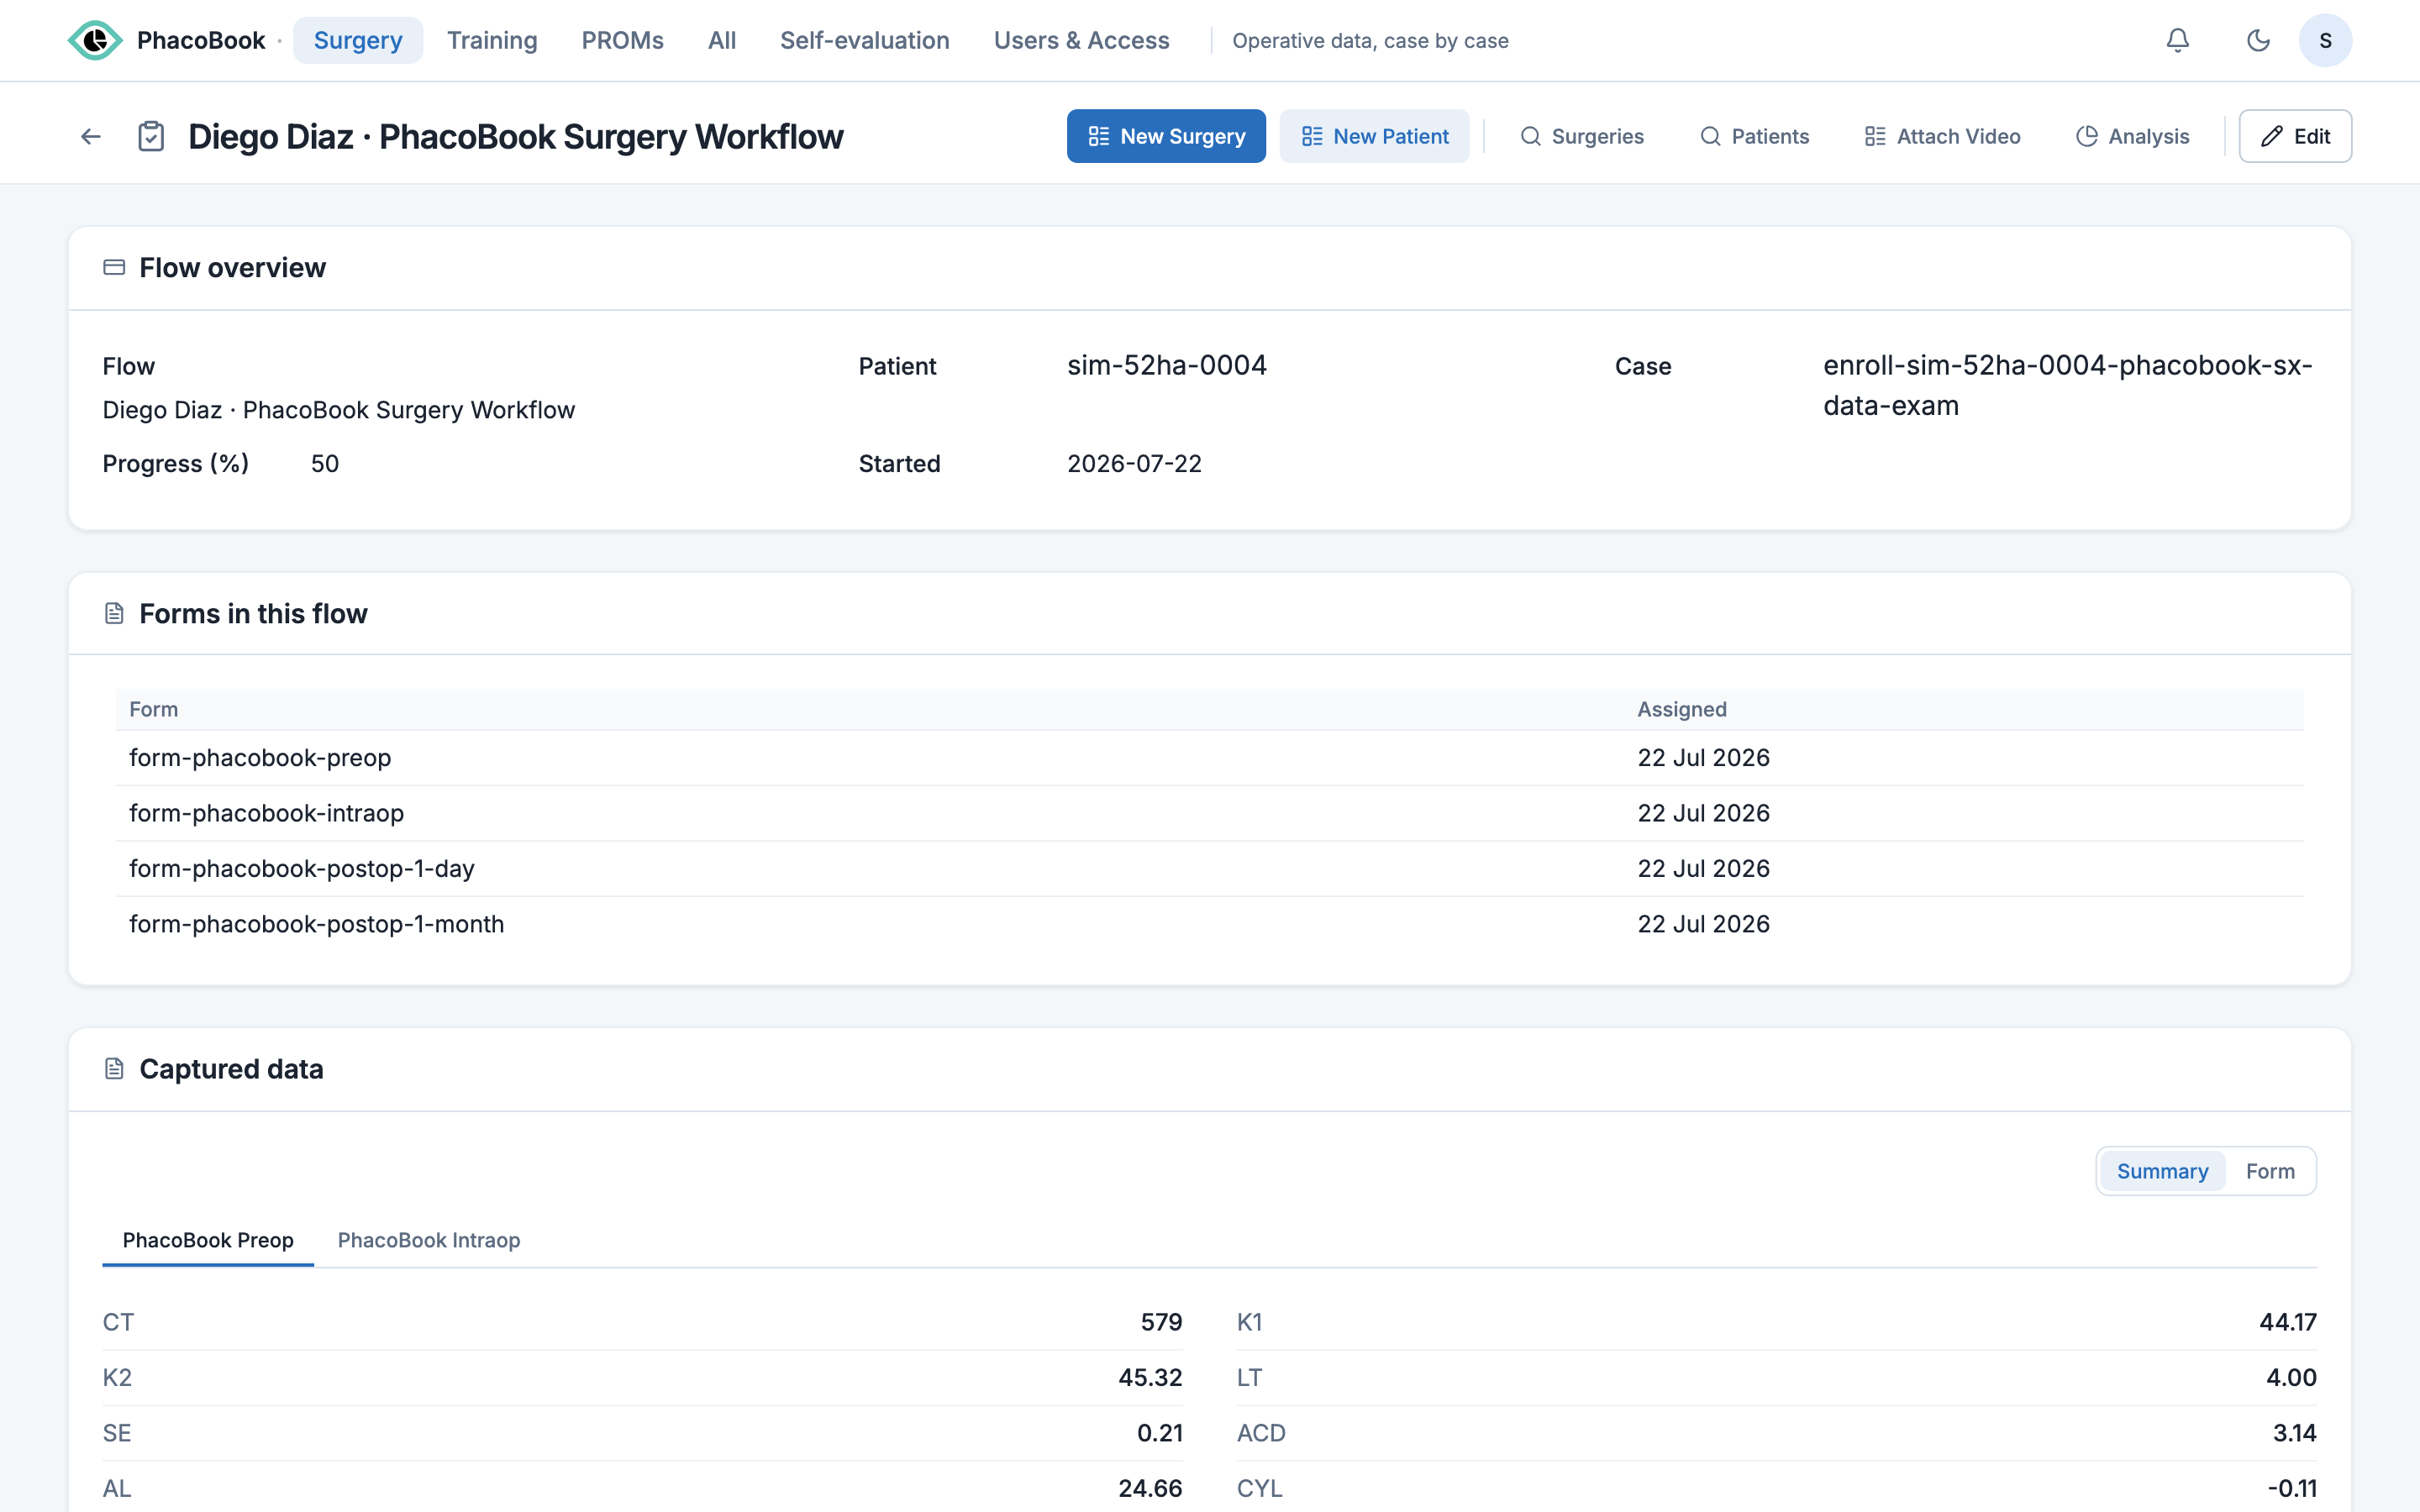
Task: Click the CYL value -0.11
Action: pyautogui.click(x=2292, y=1488)
